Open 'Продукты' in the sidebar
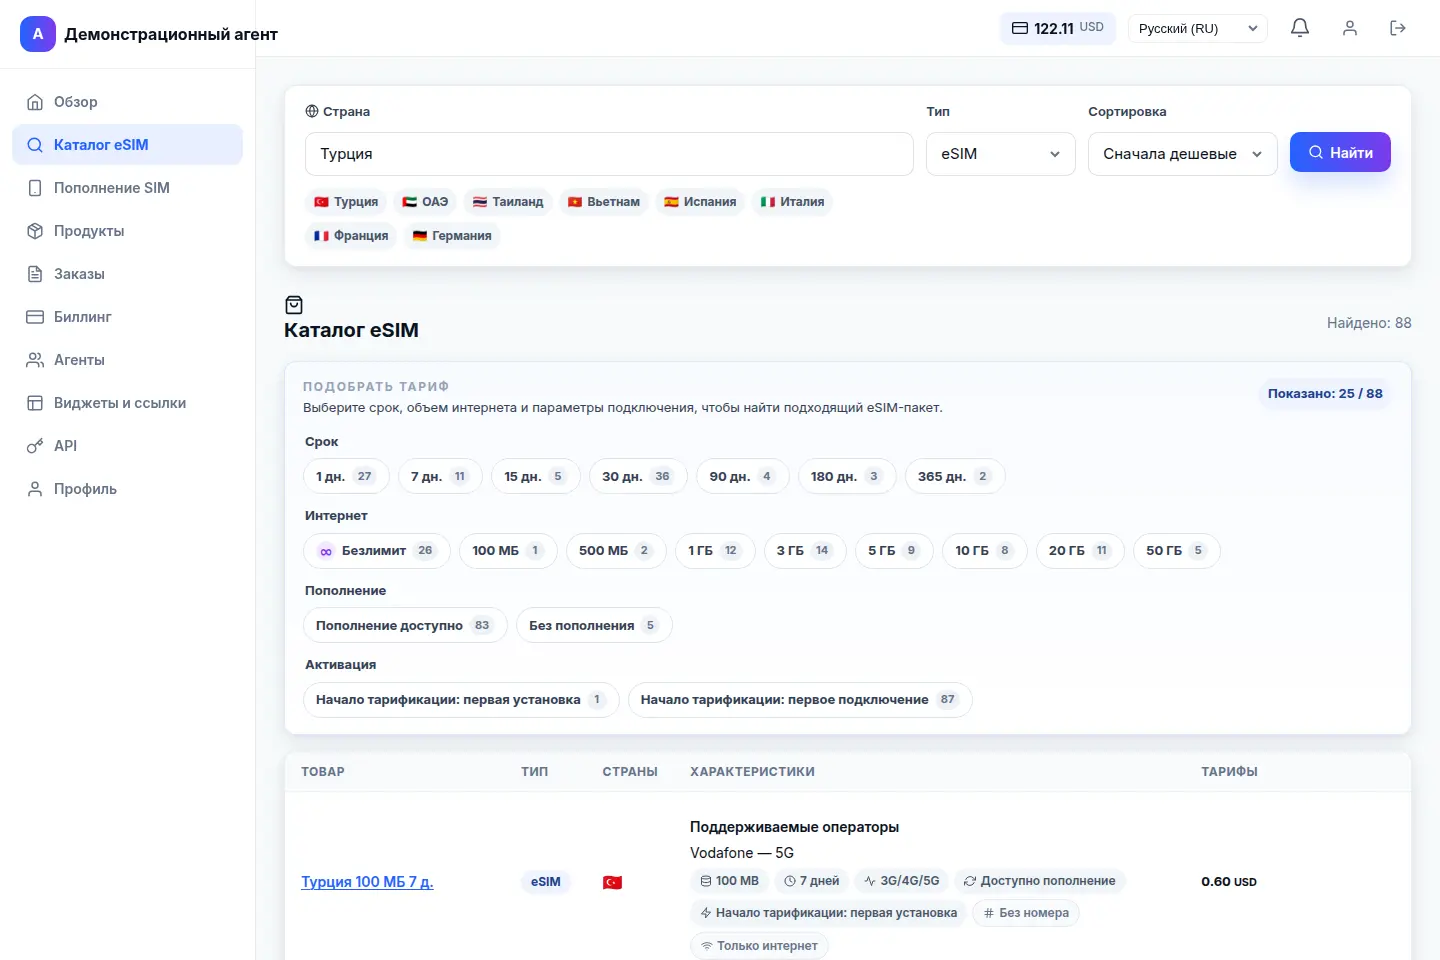 pyautogui.click(x=127, y=231)
